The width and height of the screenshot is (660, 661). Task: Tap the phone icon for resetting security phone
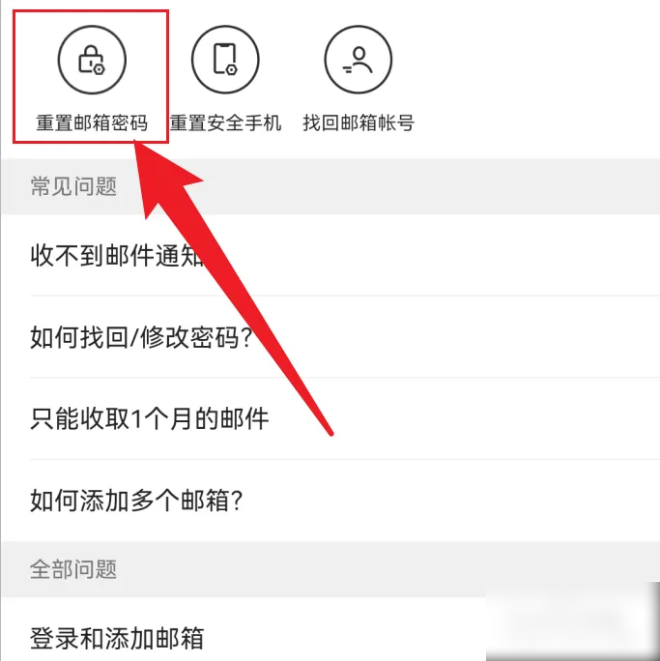(225, 59)
